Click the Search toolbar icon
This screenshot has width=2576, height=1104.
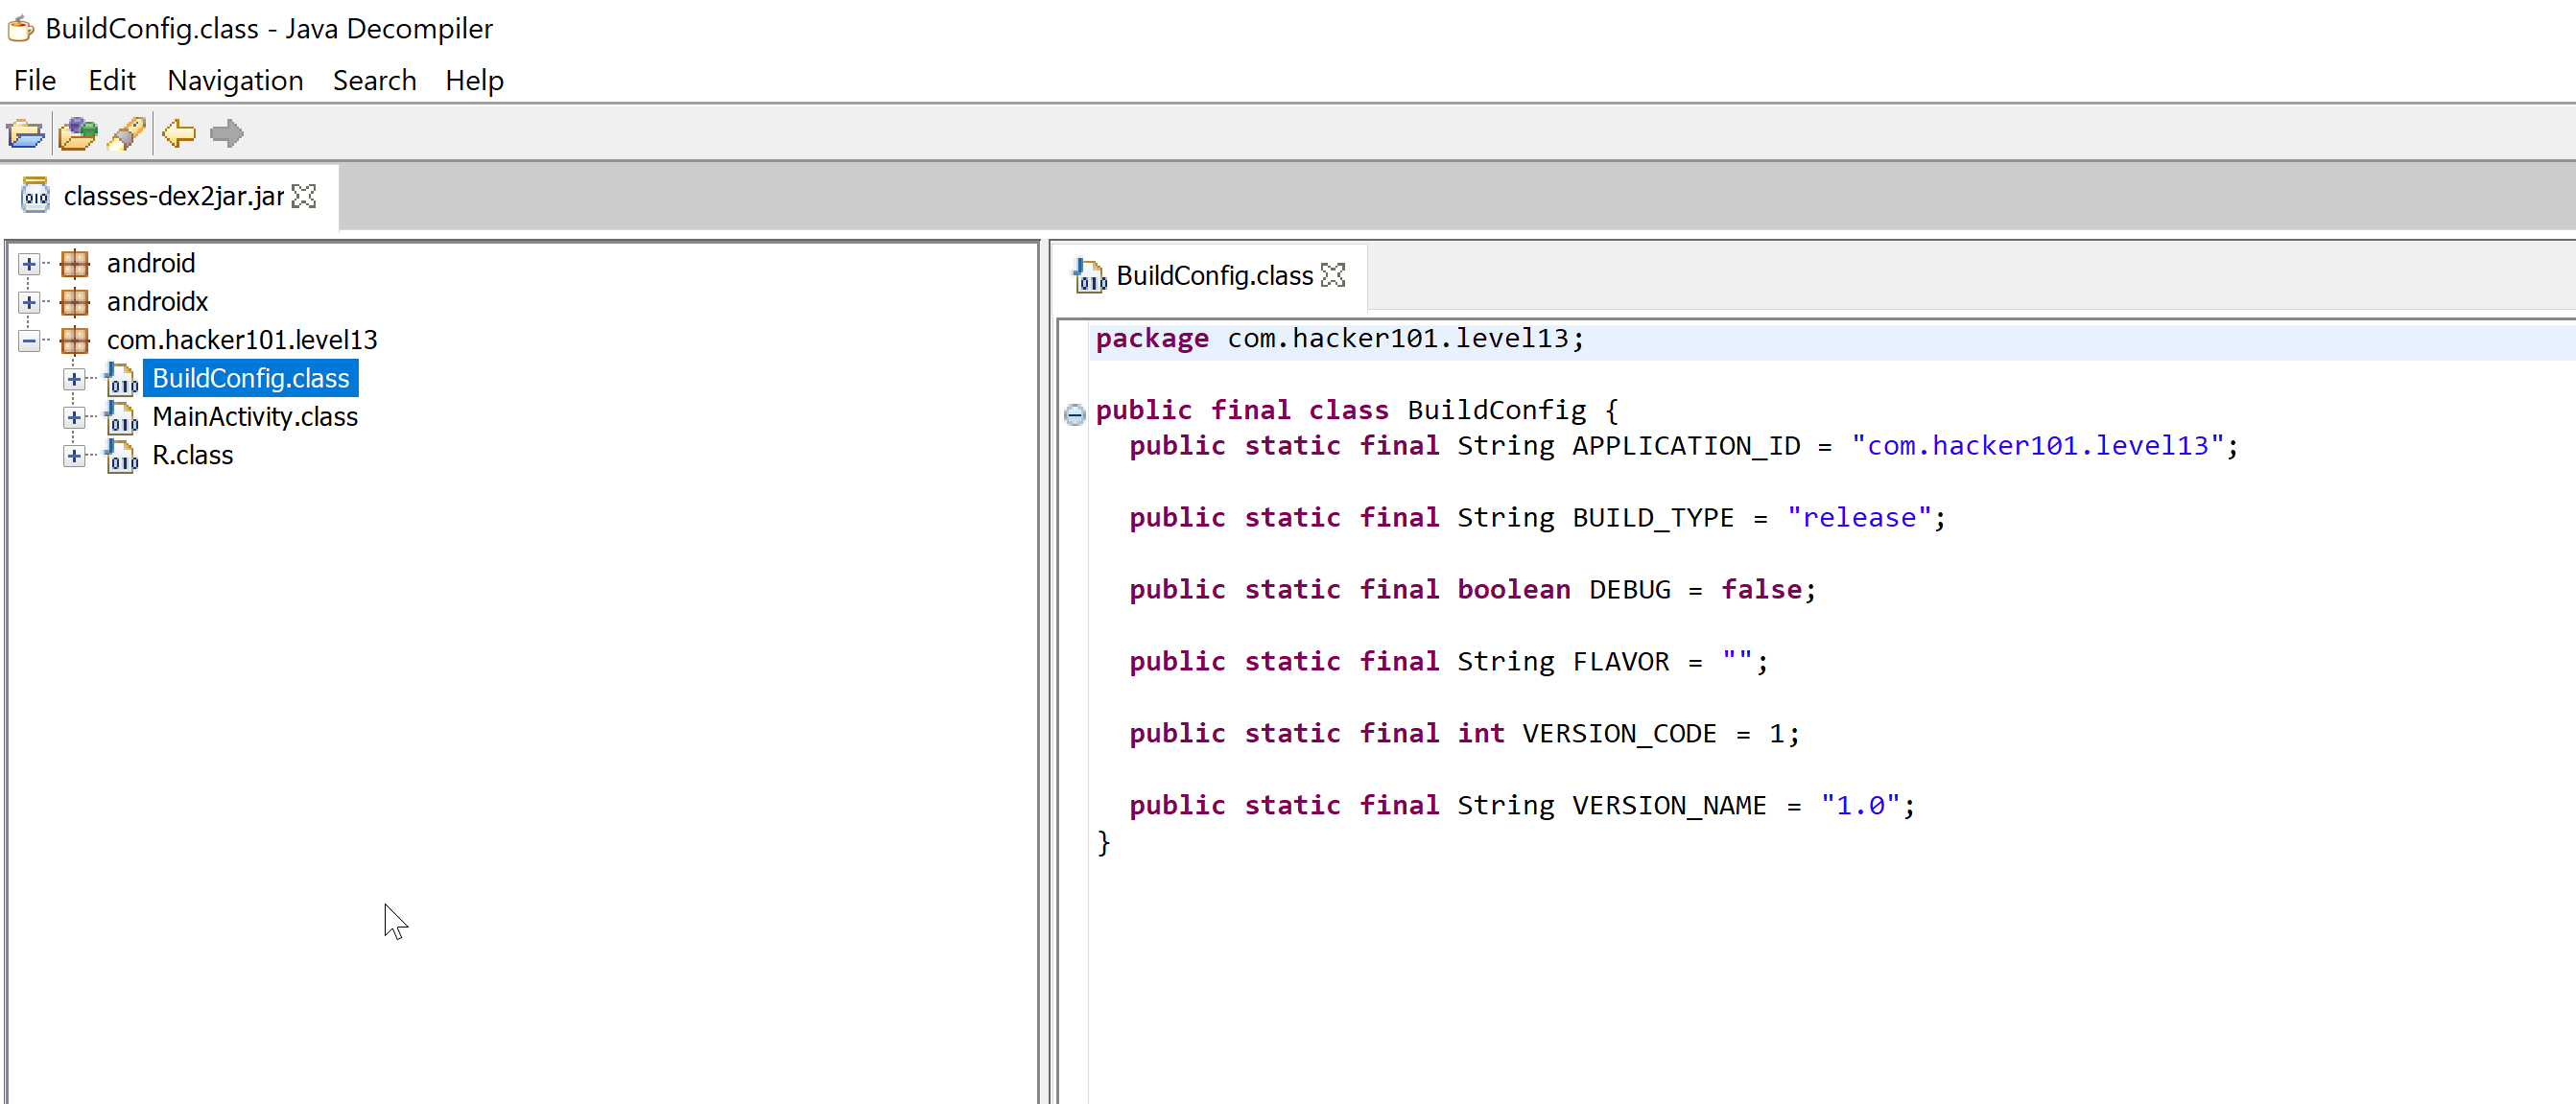point(127,133)
